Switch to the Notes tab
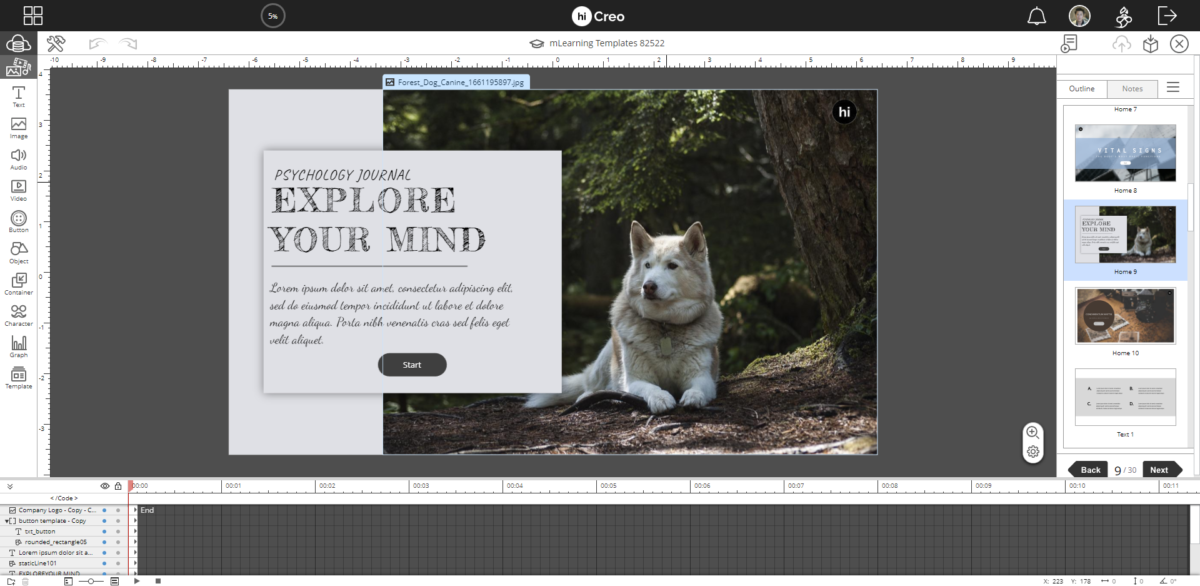 (1132, 89)
